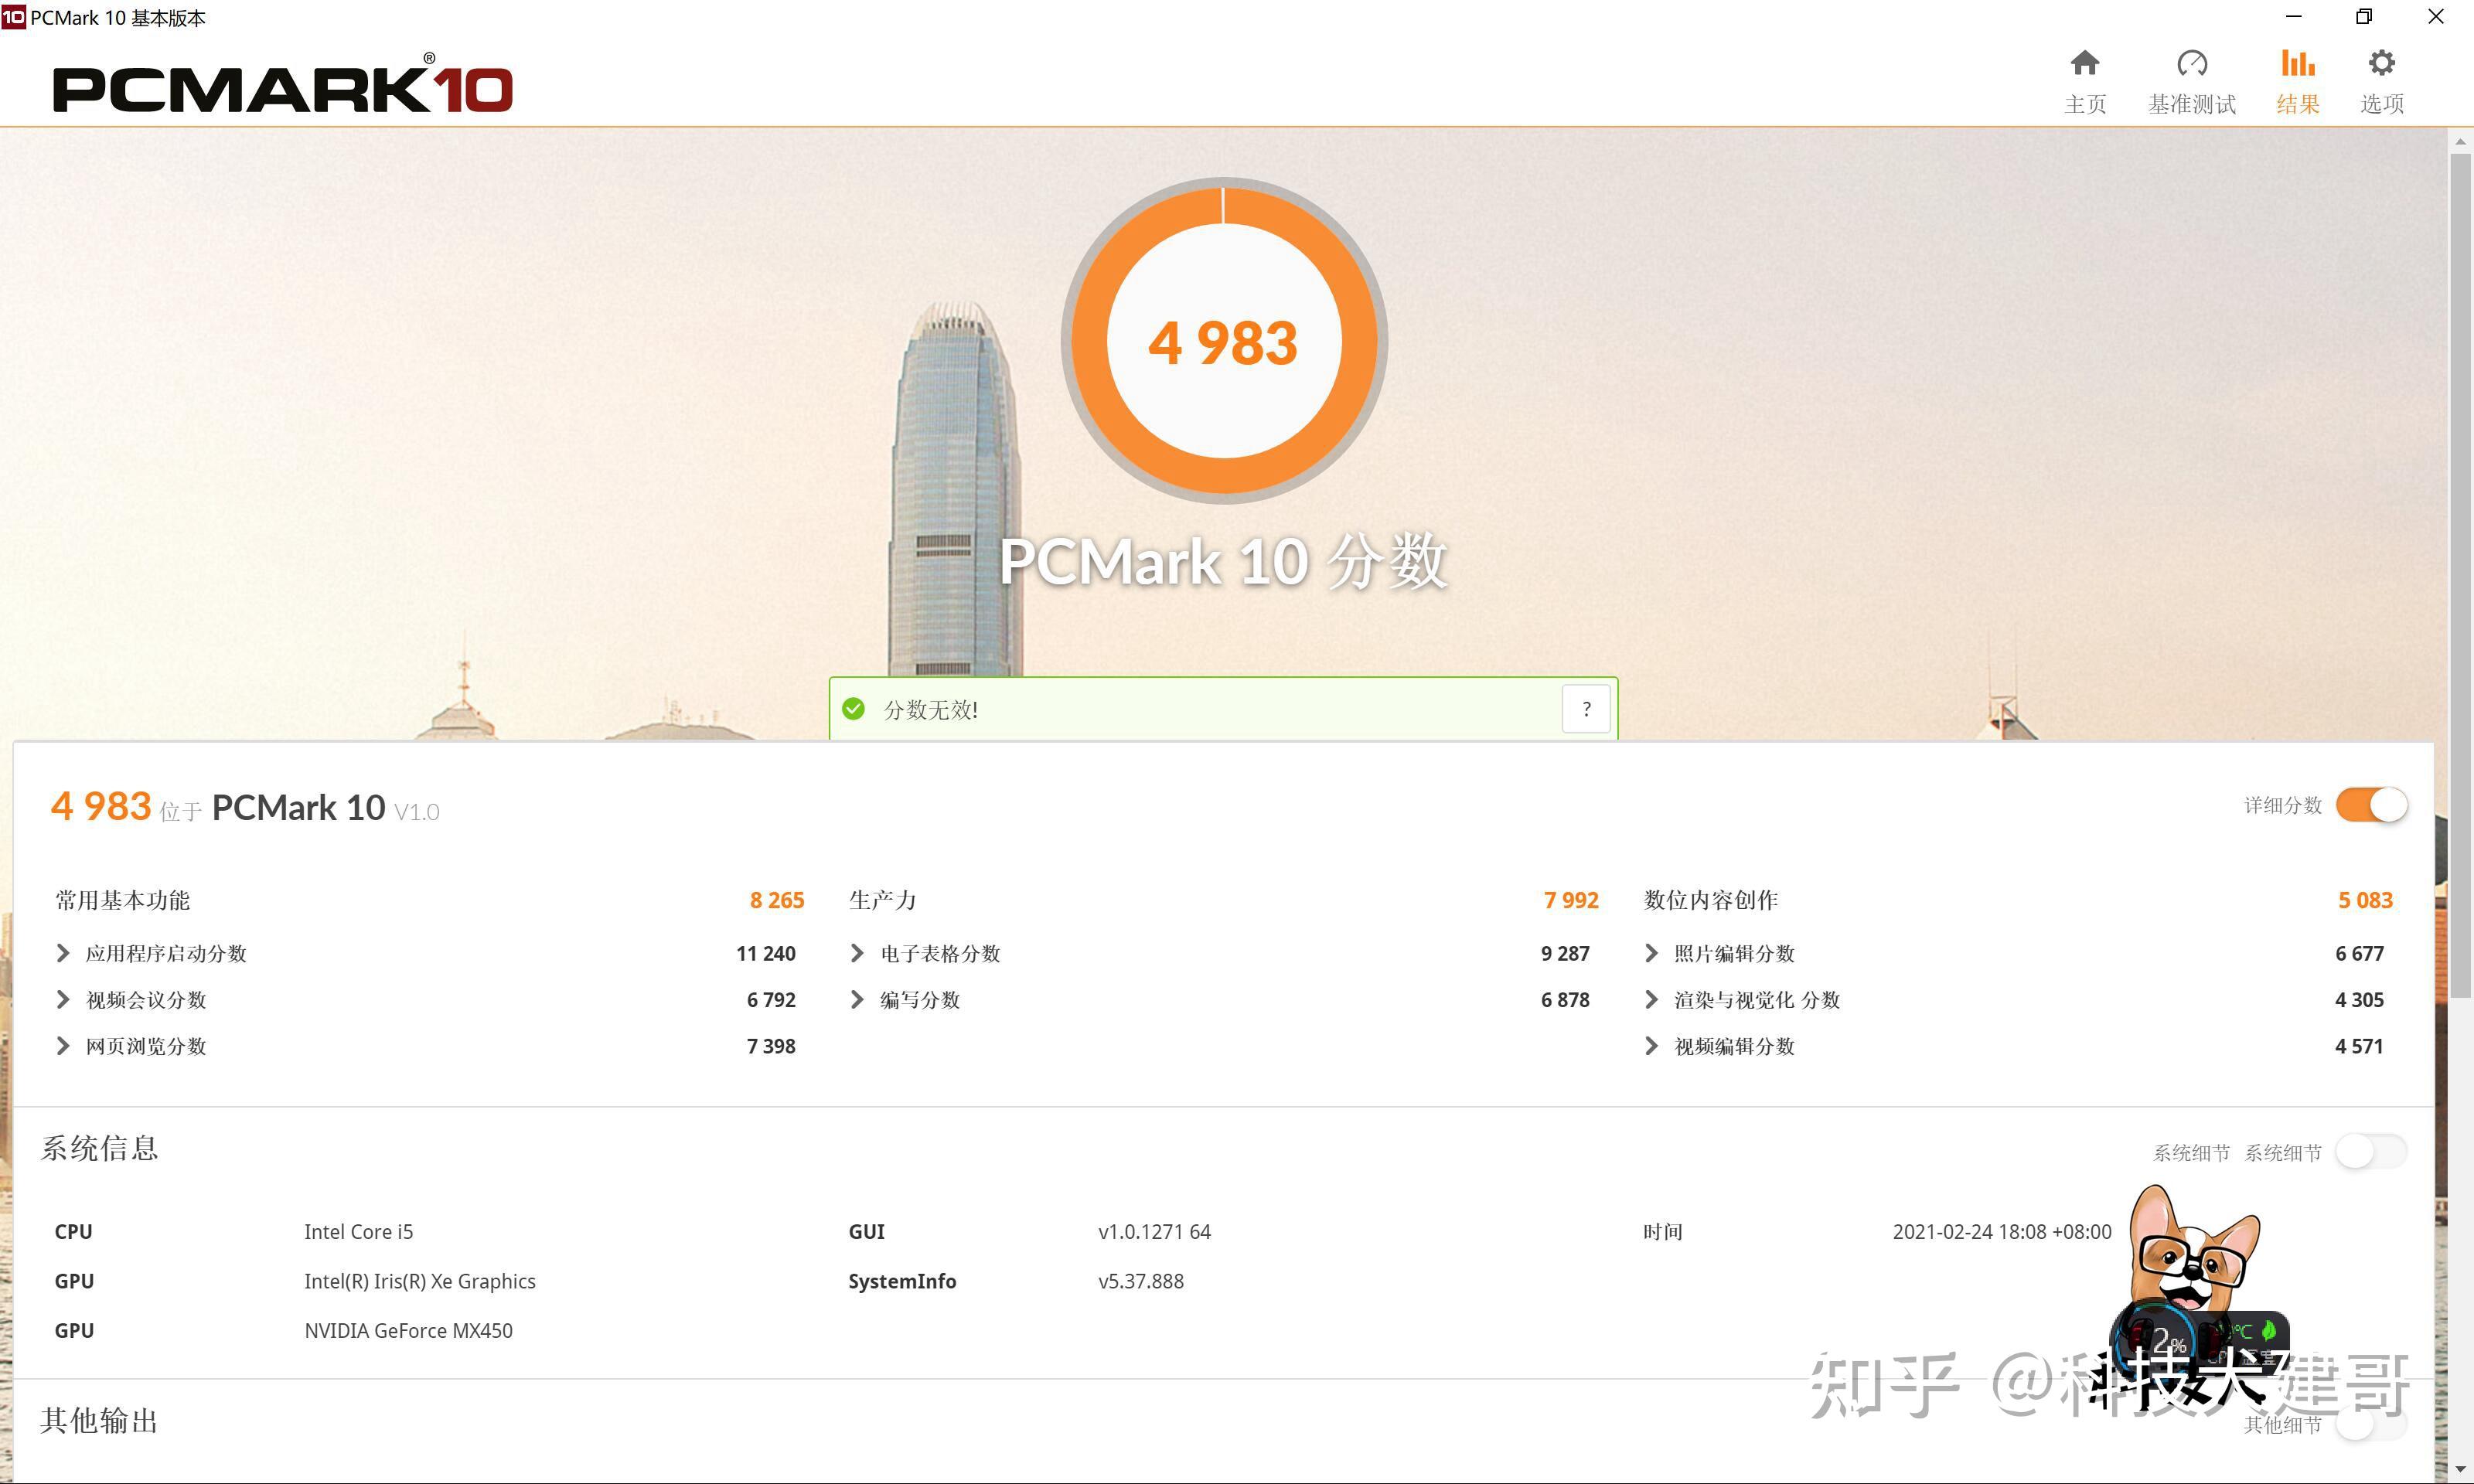
Task: Restore down the PCMark 10 window
Action: pos(2364,17)
